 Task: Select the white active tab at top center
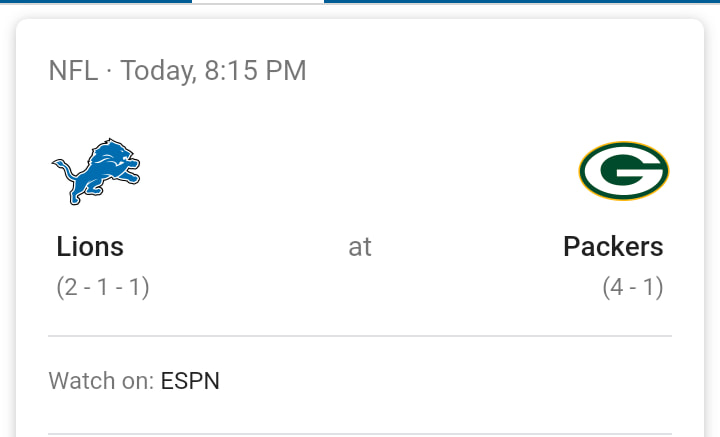[x=258, y=2]
